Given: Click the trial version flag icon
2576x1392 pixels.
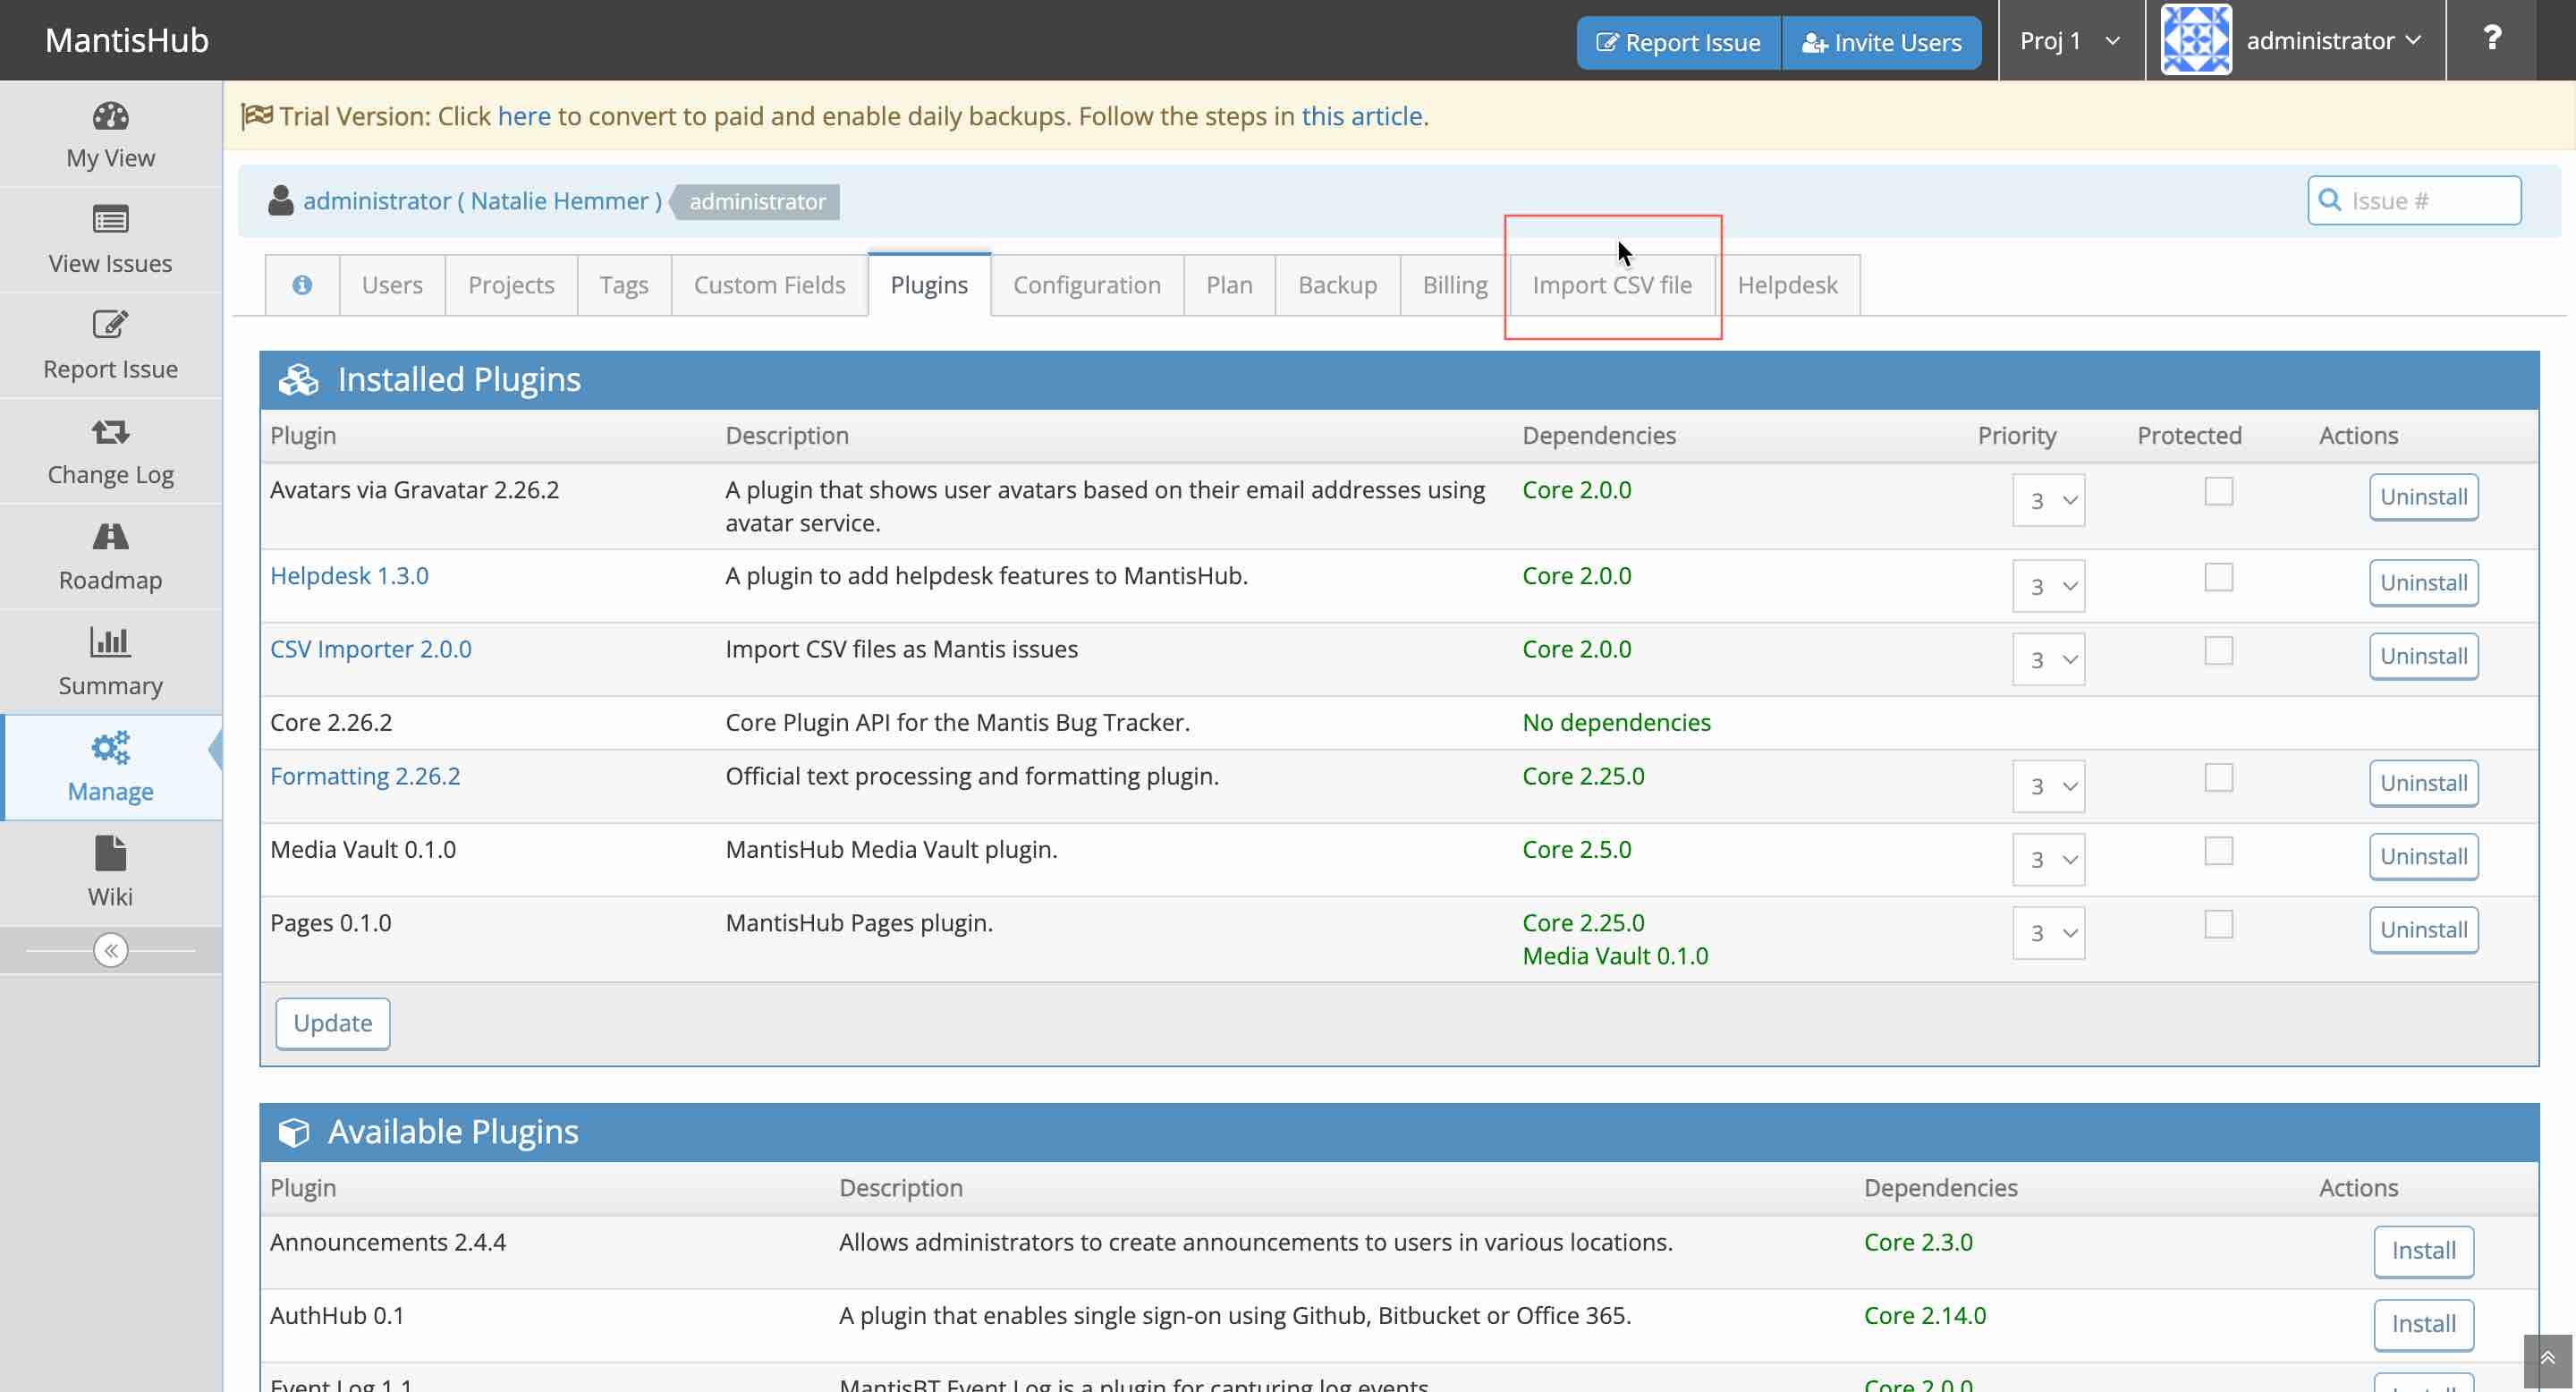Looking at the screenshot, I should coord(257,116).
